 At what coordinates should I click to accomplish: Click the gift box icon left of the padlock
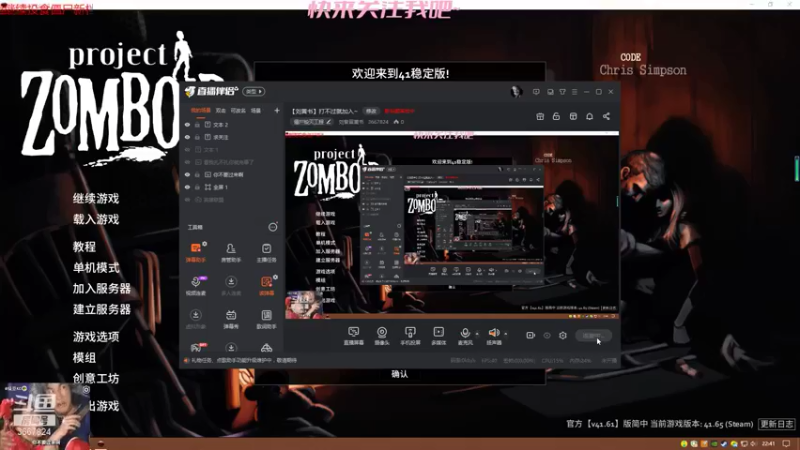[540, 116]
